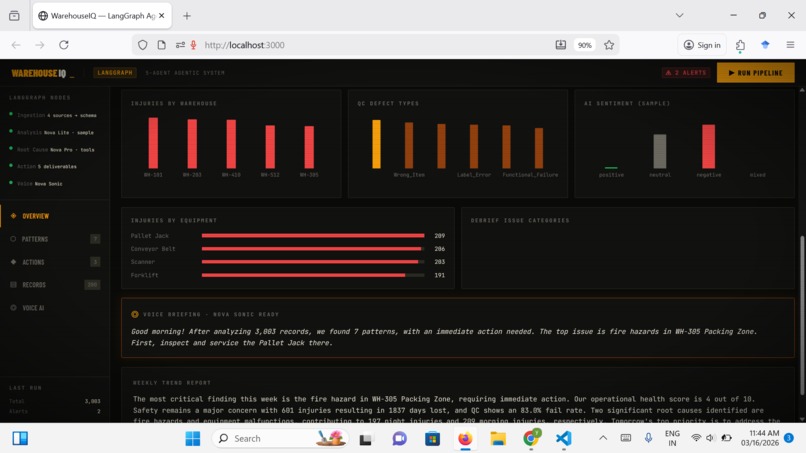Click the install/download page icon
This screenshot has height=453, width=806.
[561, 45]
